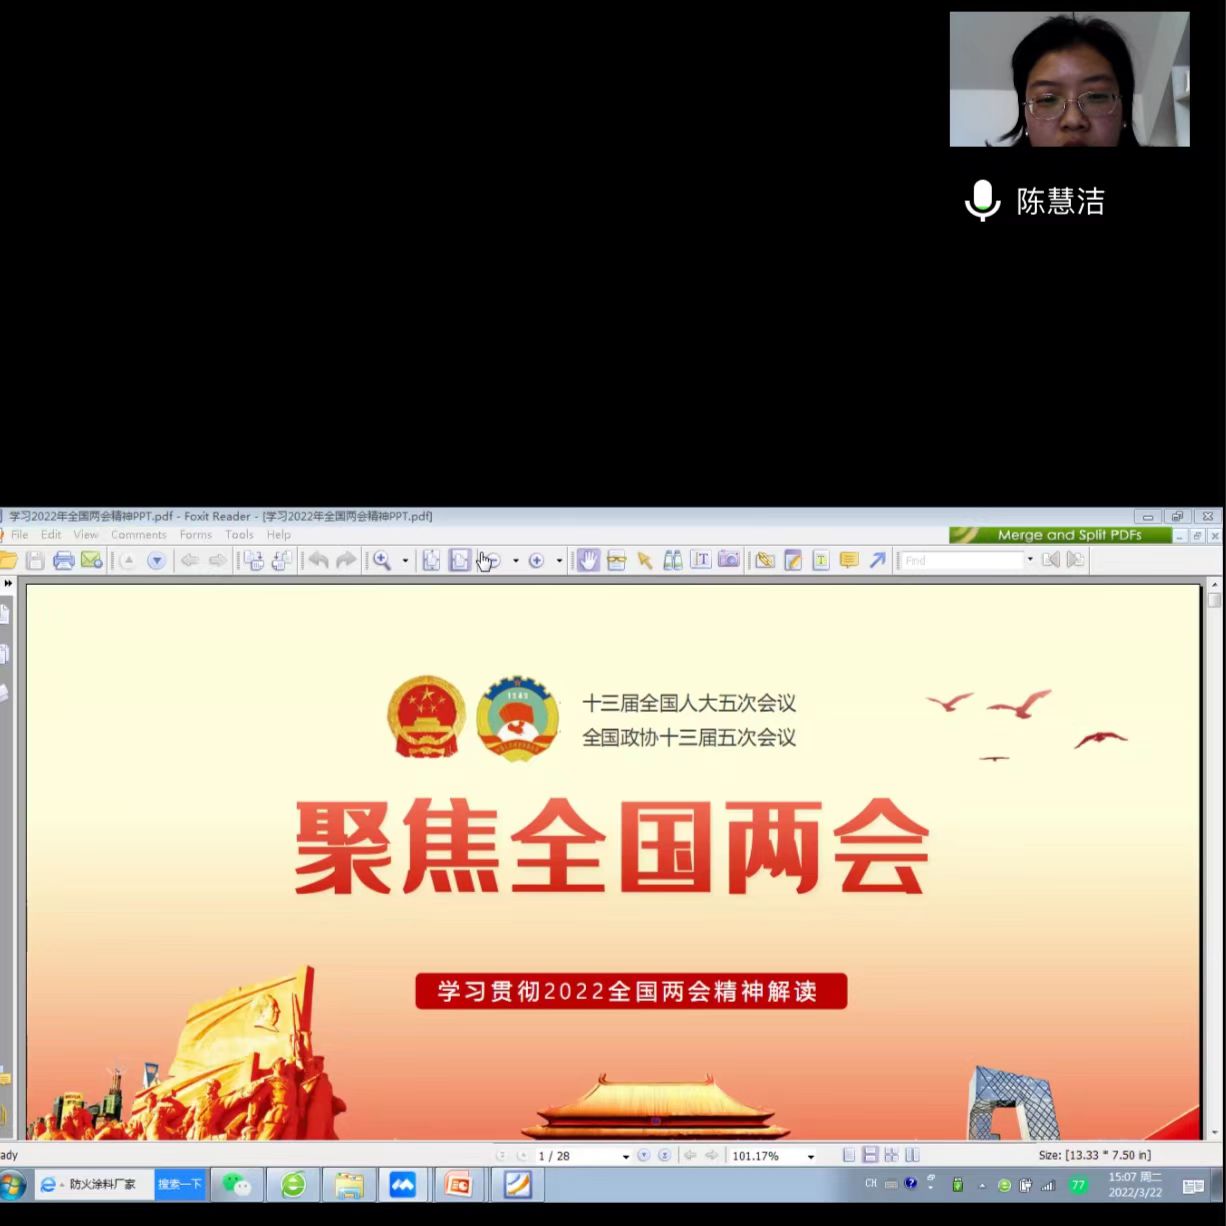Viewport: 1226px width, 1226px height.
Task: Enable continuous page layout in status bar
Action: pos(870,1155)
